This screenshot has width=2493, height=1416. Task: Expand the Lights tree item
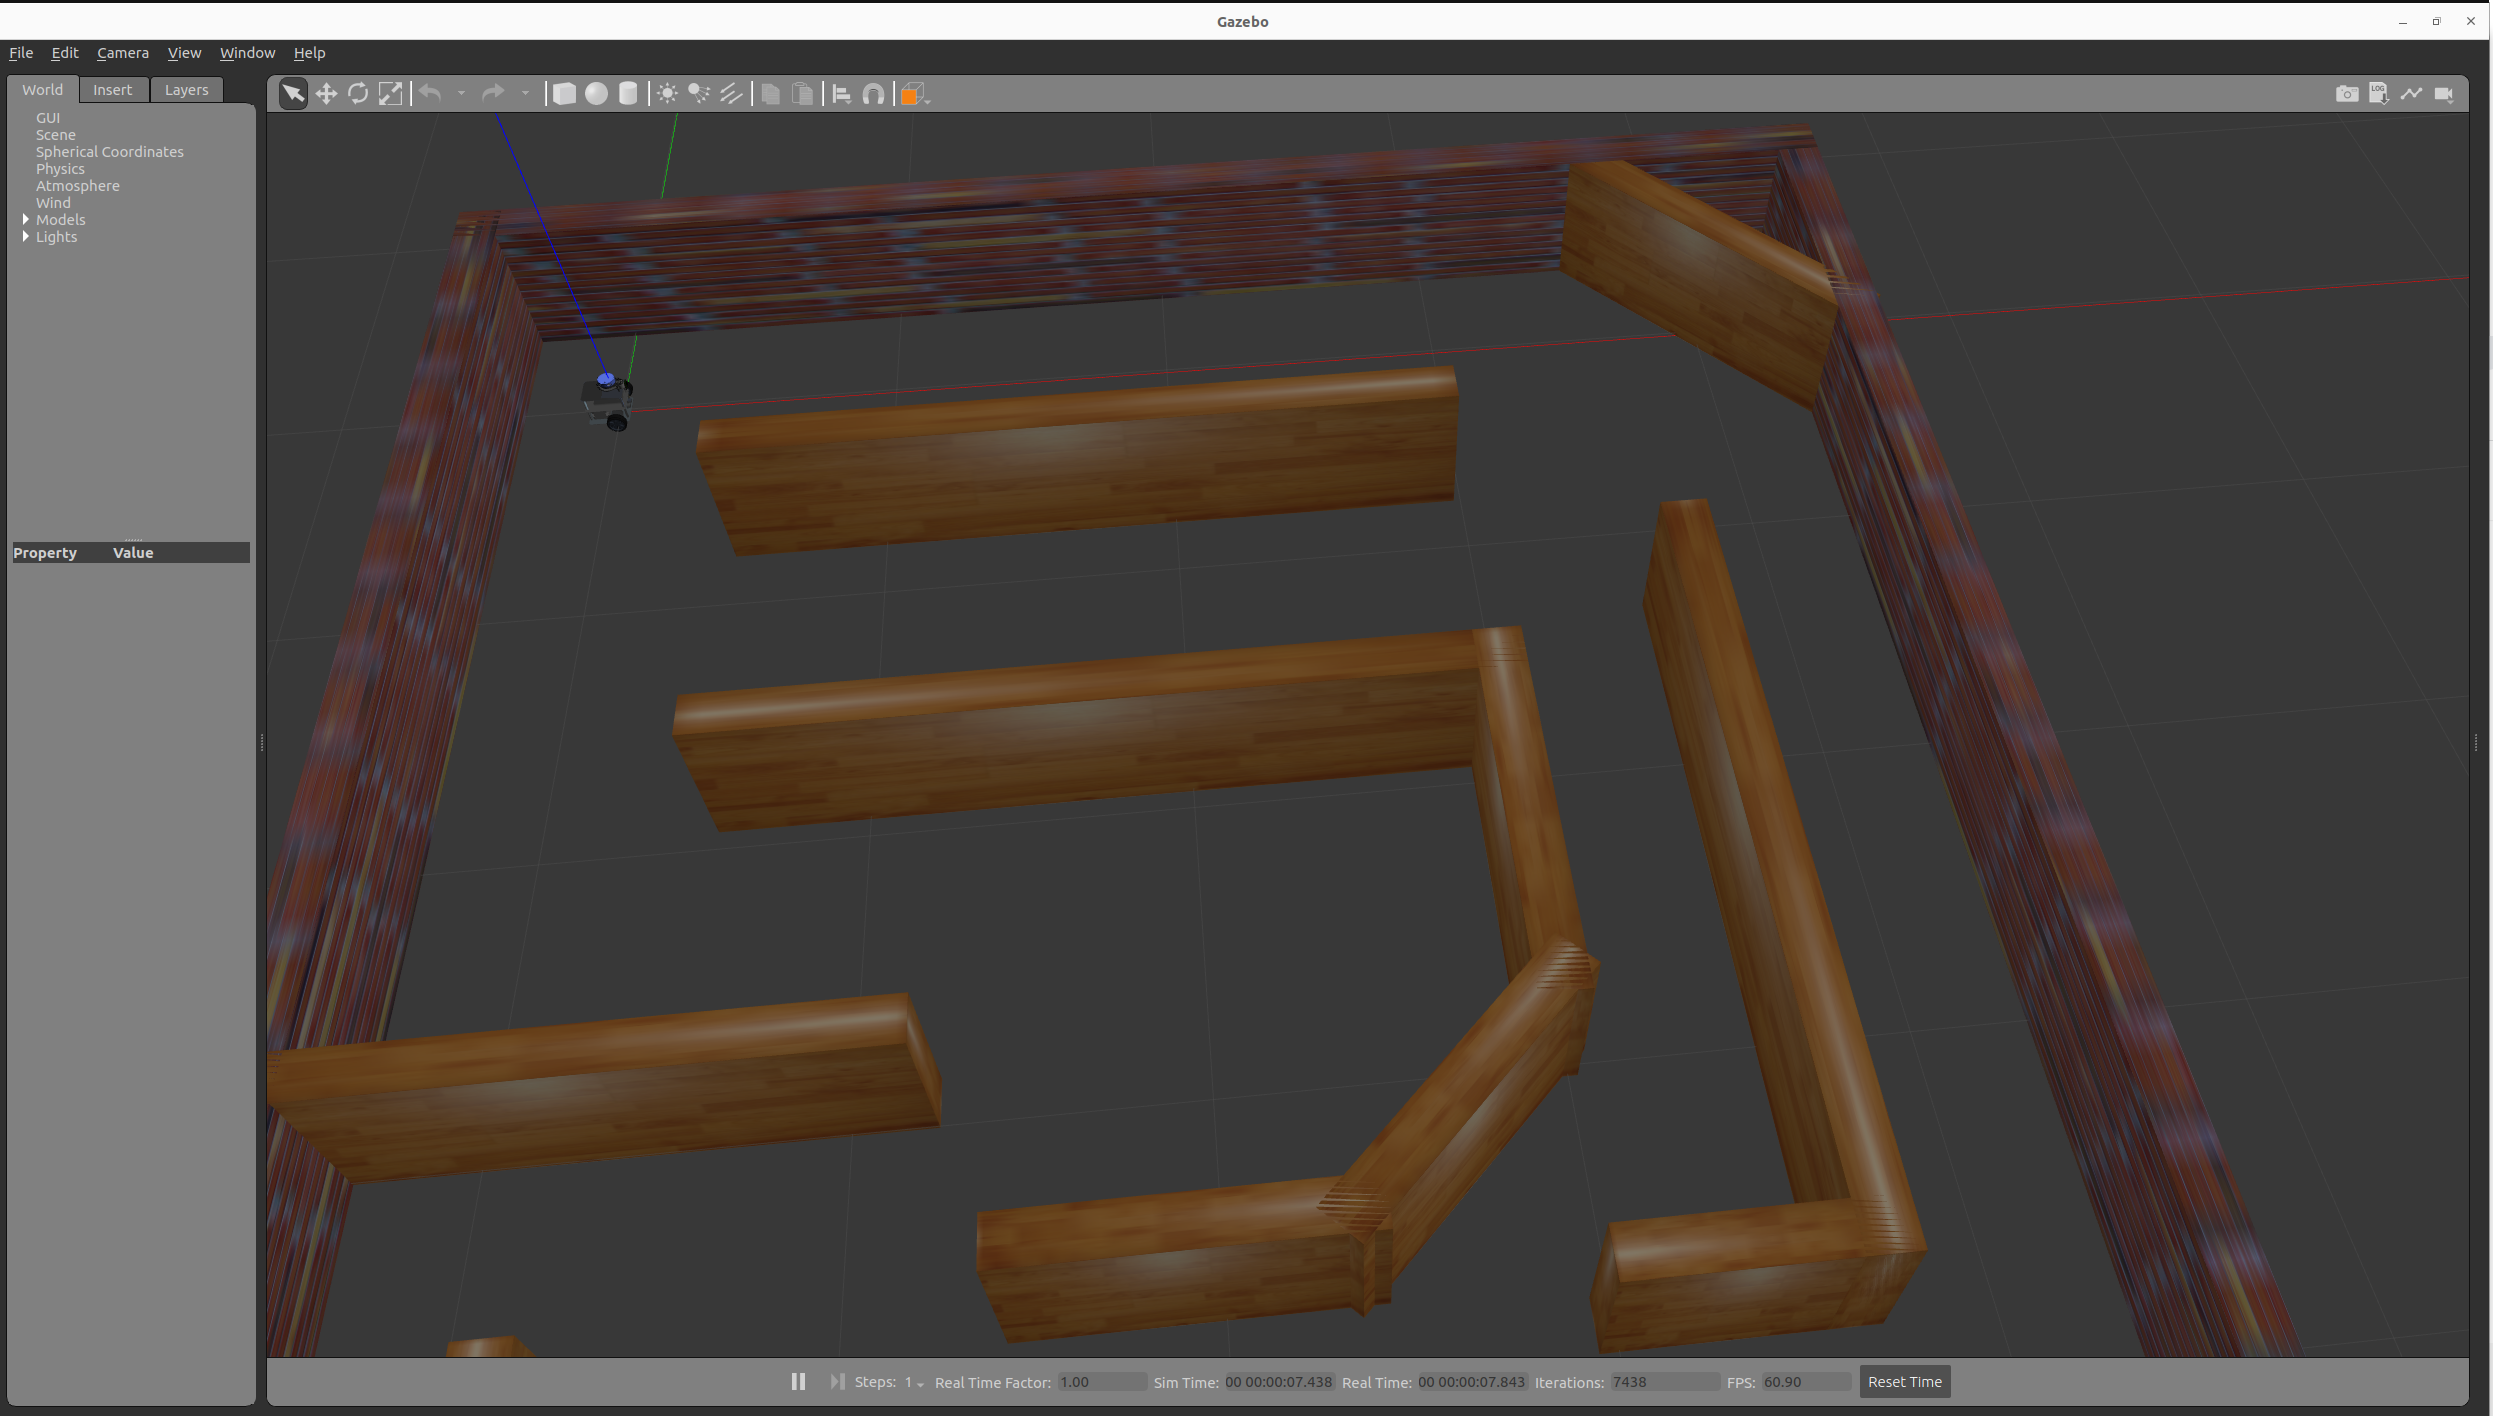pos(26,237)
